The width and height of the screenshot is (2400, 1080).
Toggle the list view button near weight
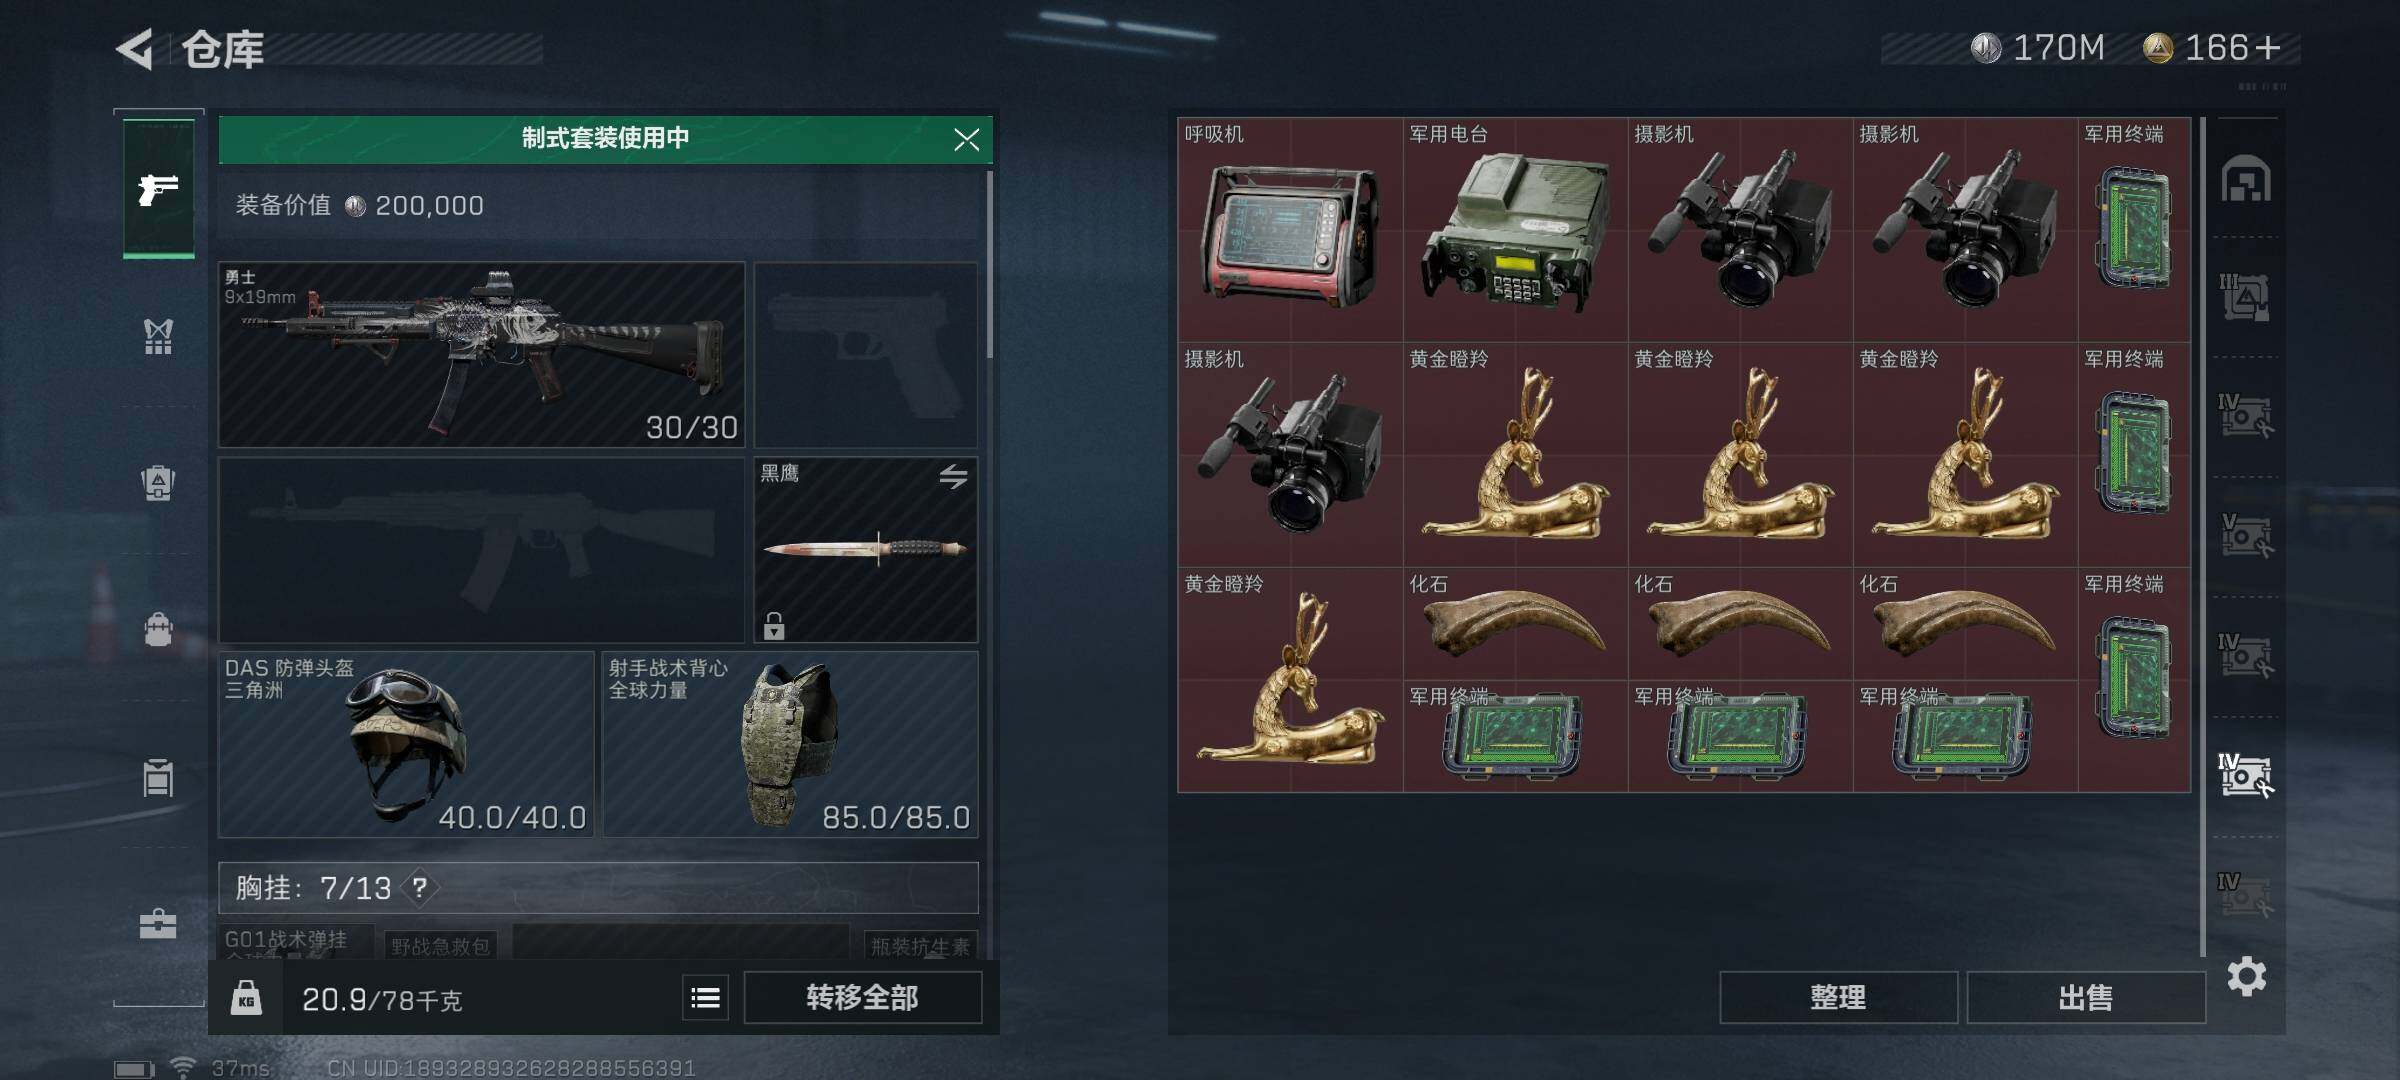(705, 997)
